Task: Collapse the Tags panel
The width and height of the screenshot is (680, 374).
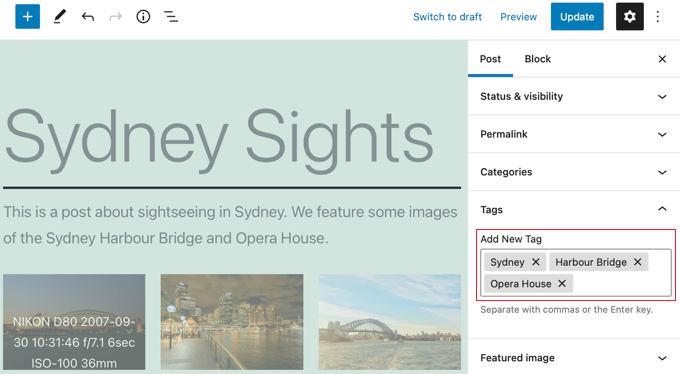Action: point(574,210)
